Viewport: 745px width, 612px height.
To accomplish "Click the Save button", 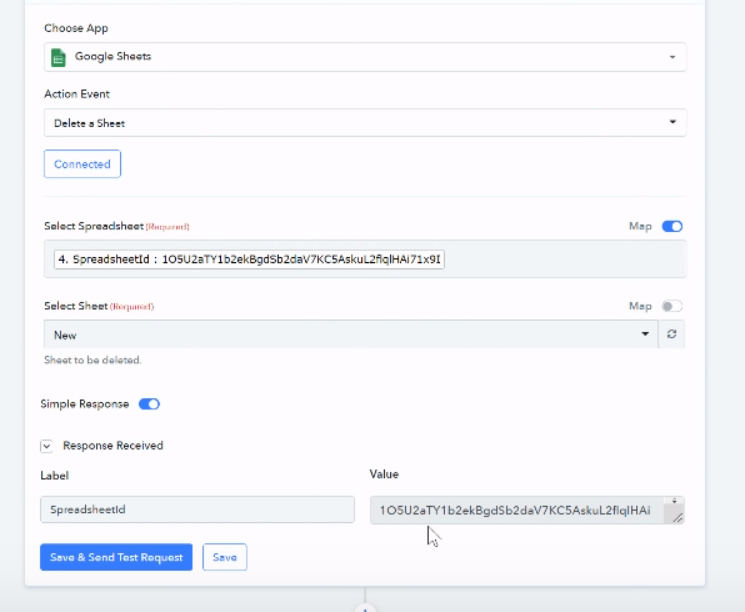I will (x=225, y=557).
